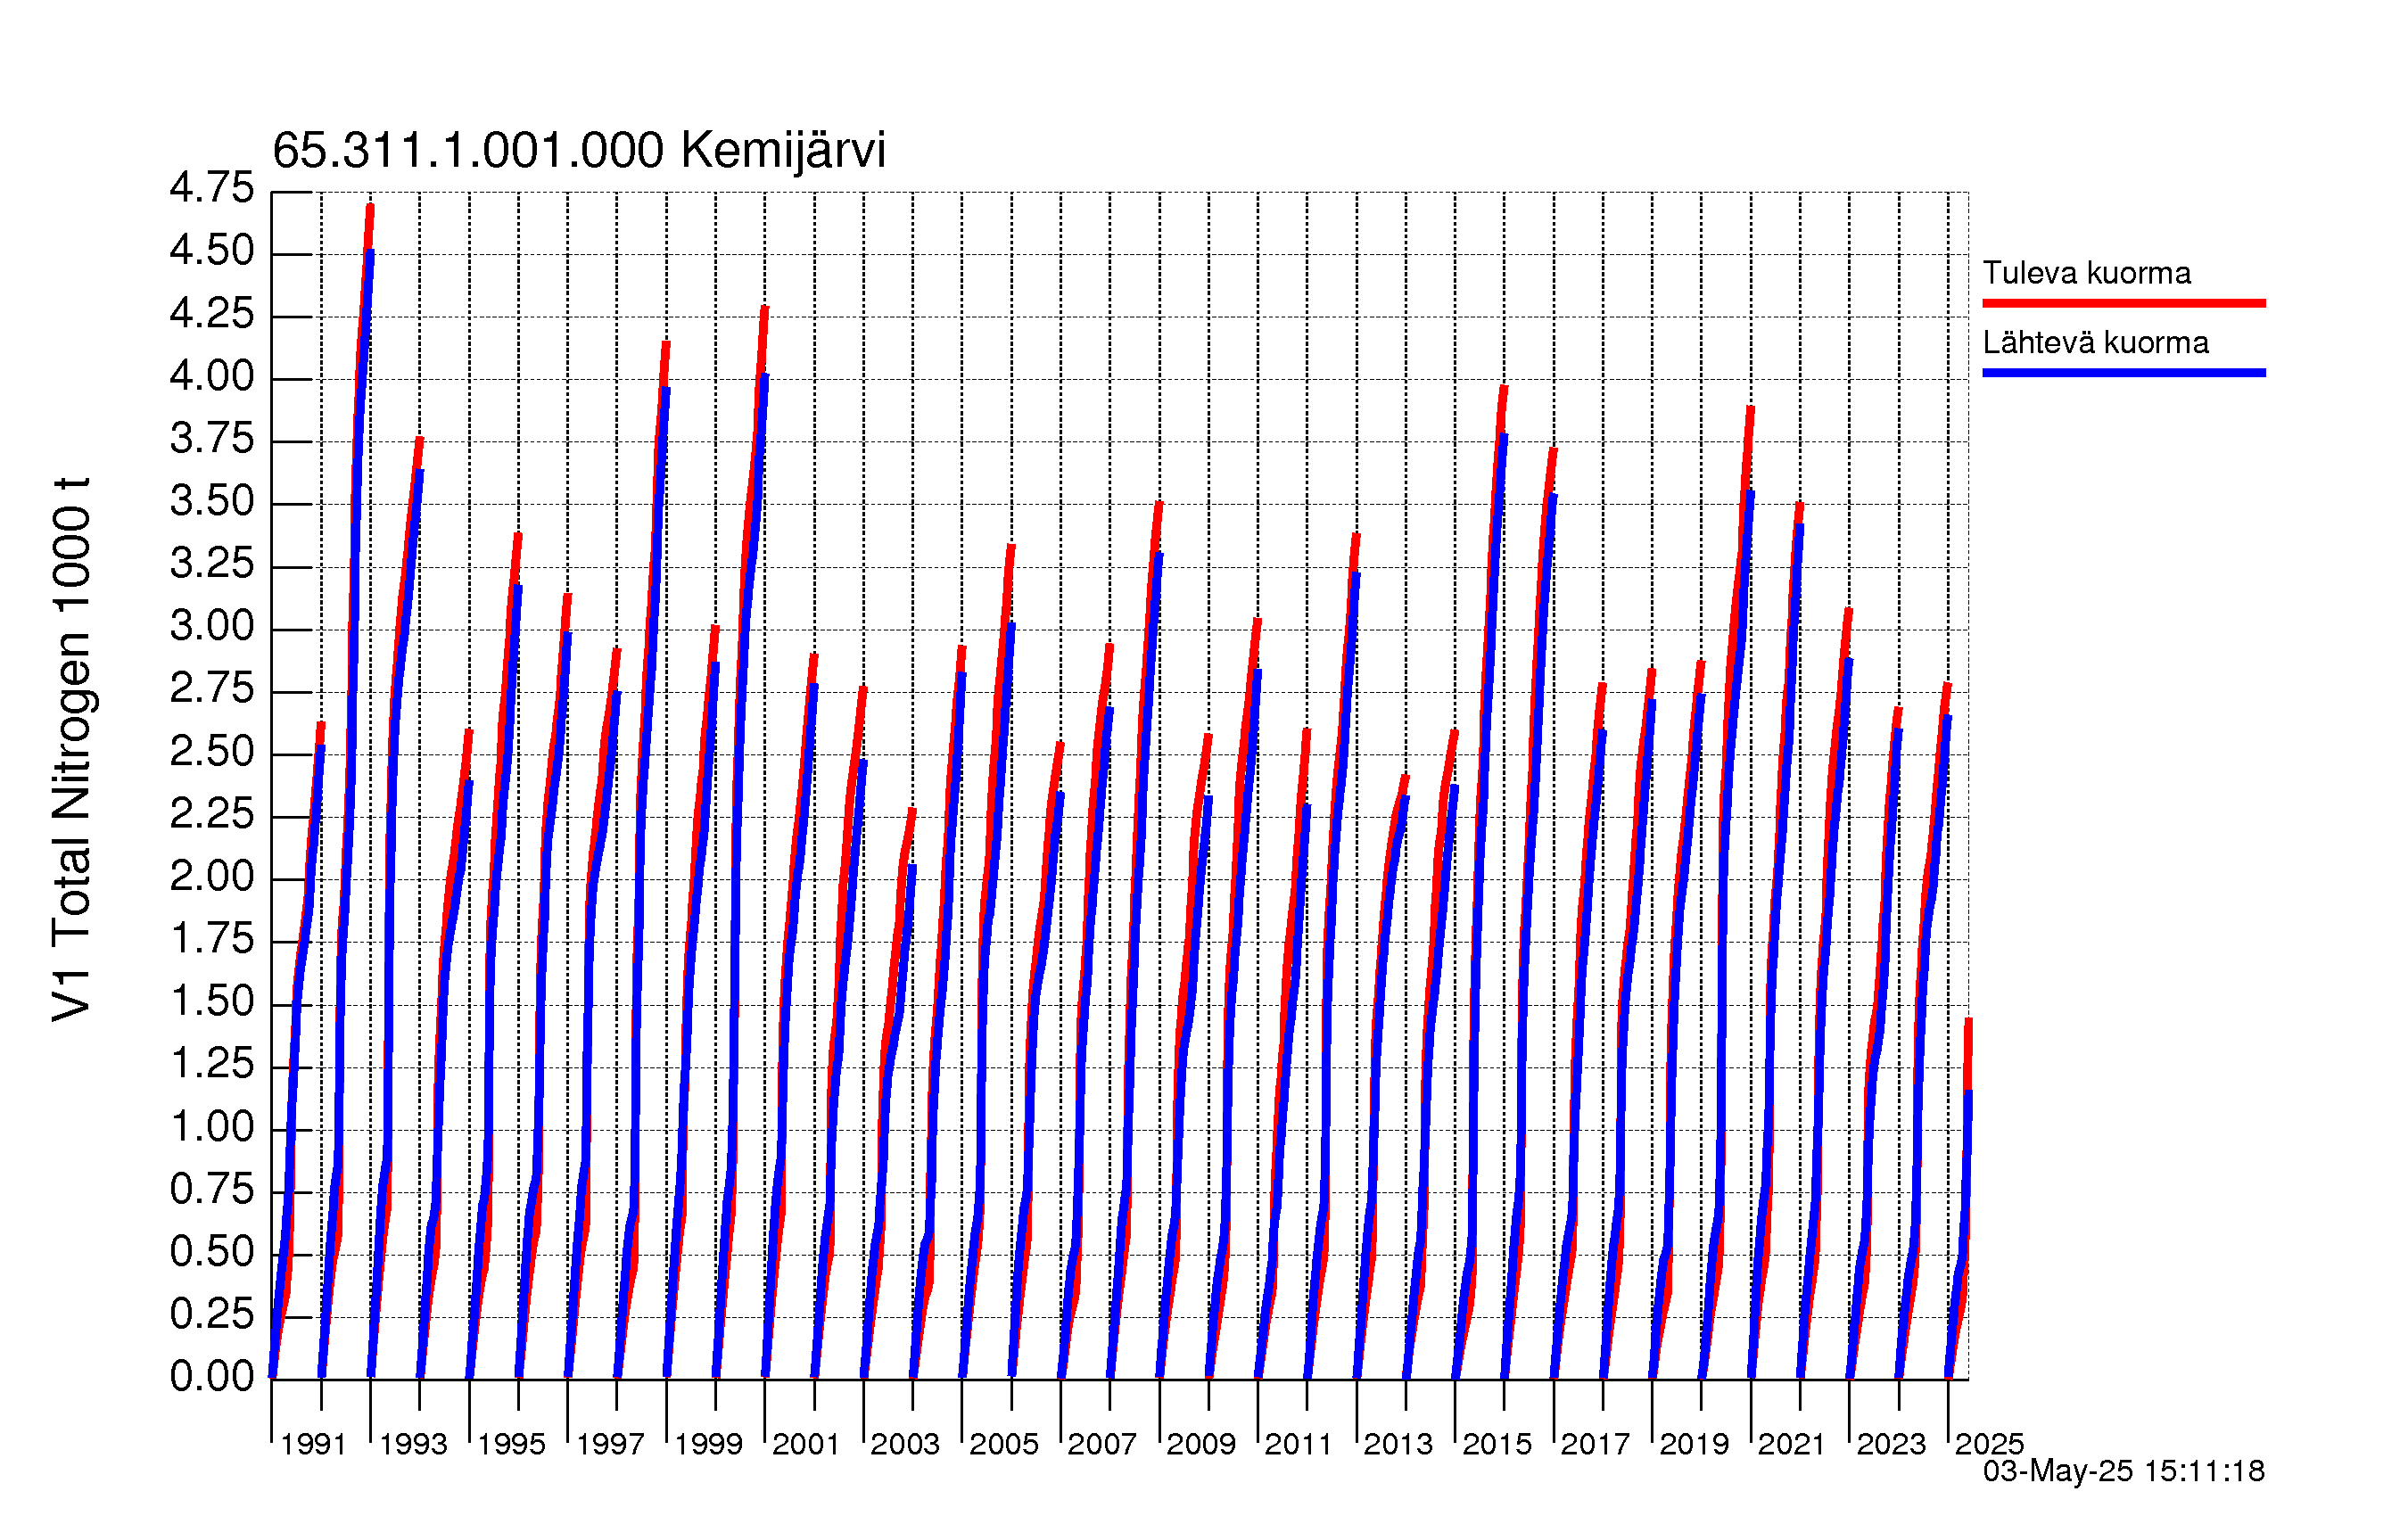Click the x-axis year label 1997
This screenshot has width=2408, height=1516.
610,1444
